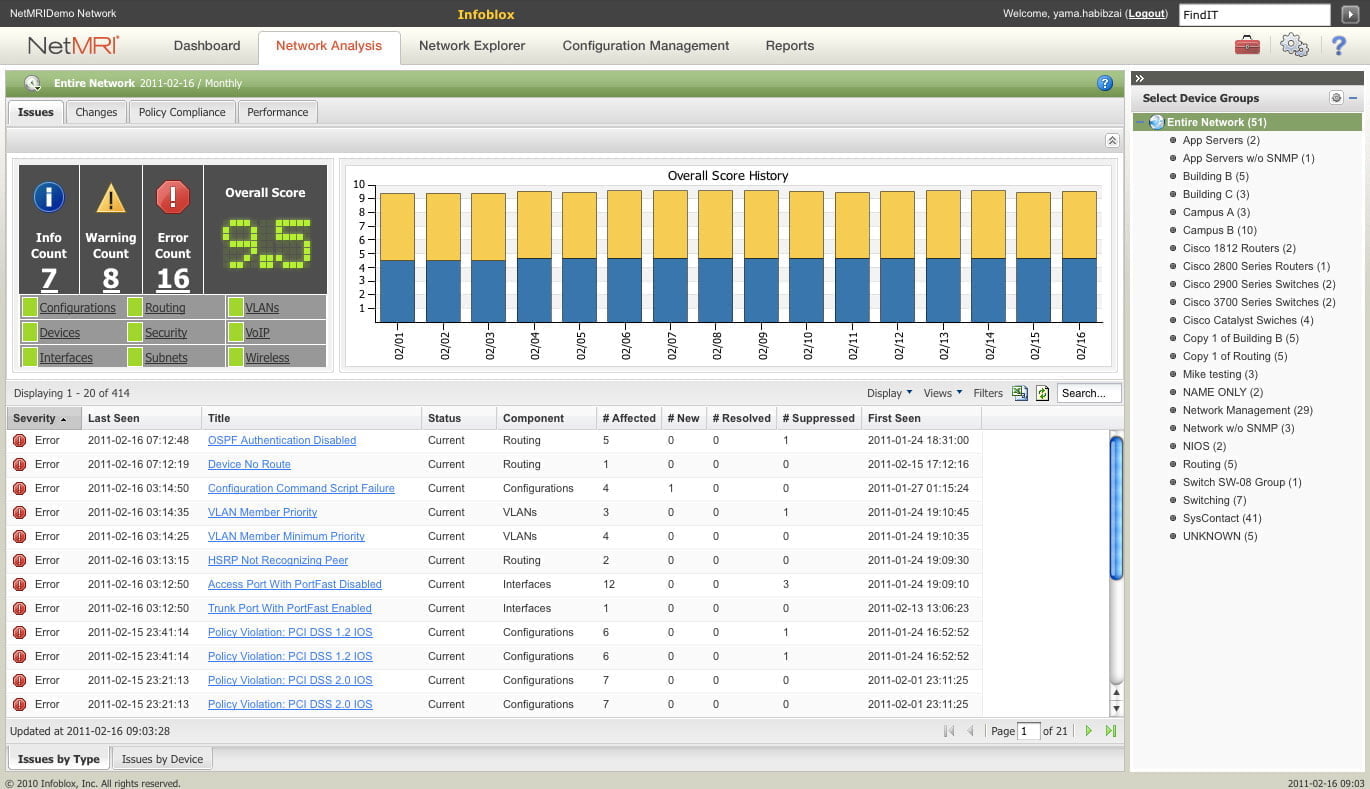Select Cisco Catalyst Swiches (4) group
The image size is (1370, 789).
pyautogui.click(x=1248, y=320)
